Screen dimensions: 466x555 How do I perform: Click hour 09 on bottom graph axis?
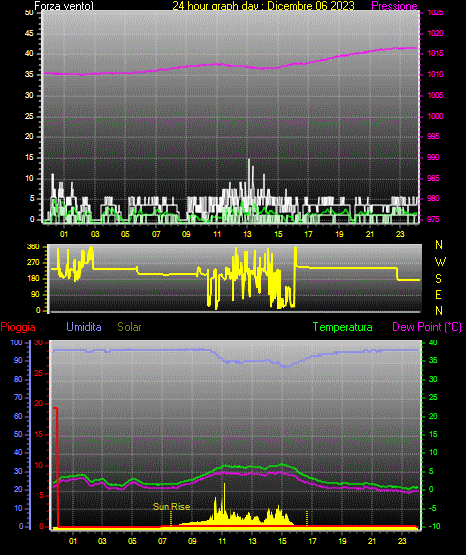(x=192, y=541)
